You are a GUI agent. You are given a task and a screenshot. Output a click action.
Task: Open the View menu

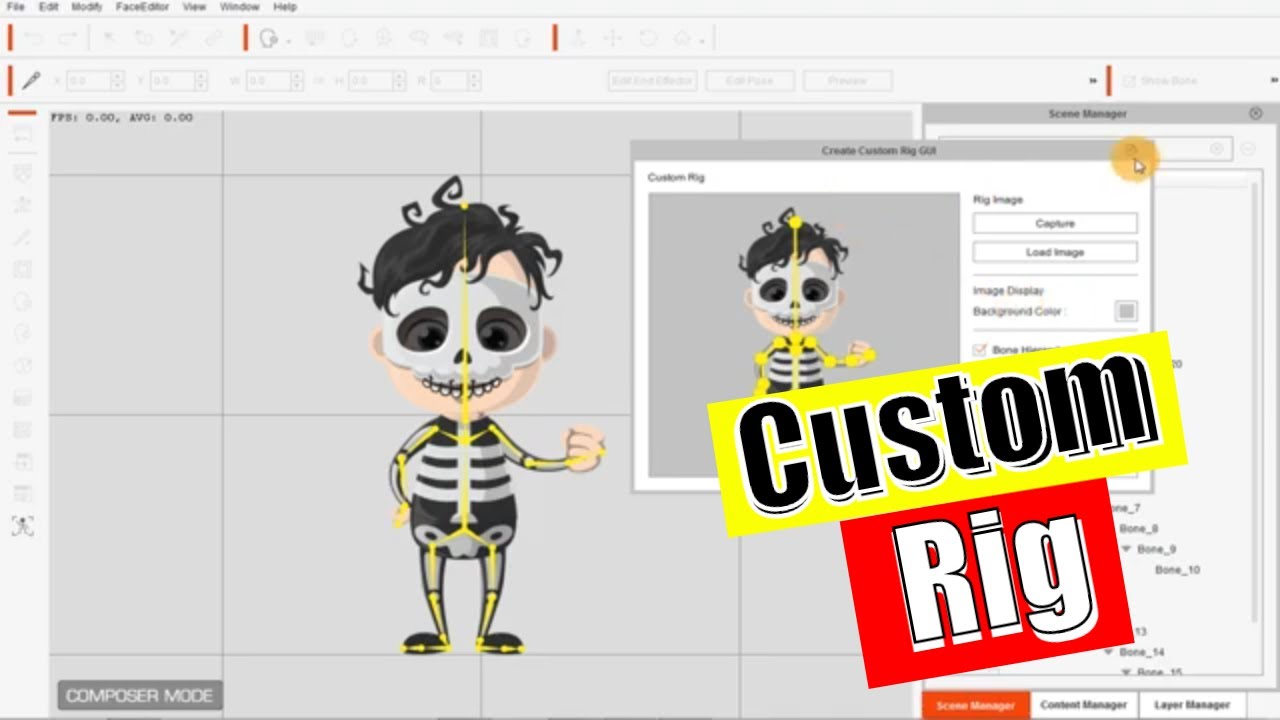pyautogui.click(x=194, y=7)
